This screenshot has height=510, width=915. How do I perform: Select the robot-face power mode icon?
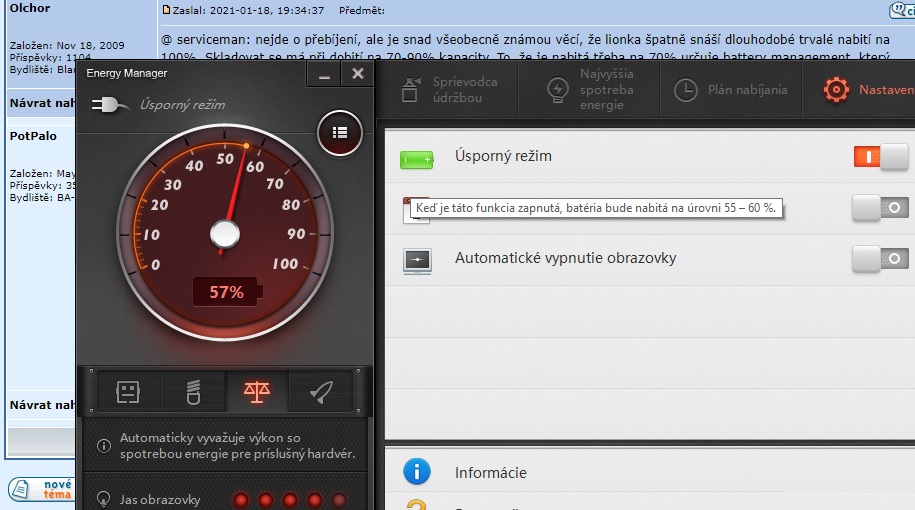coord(128,391)
